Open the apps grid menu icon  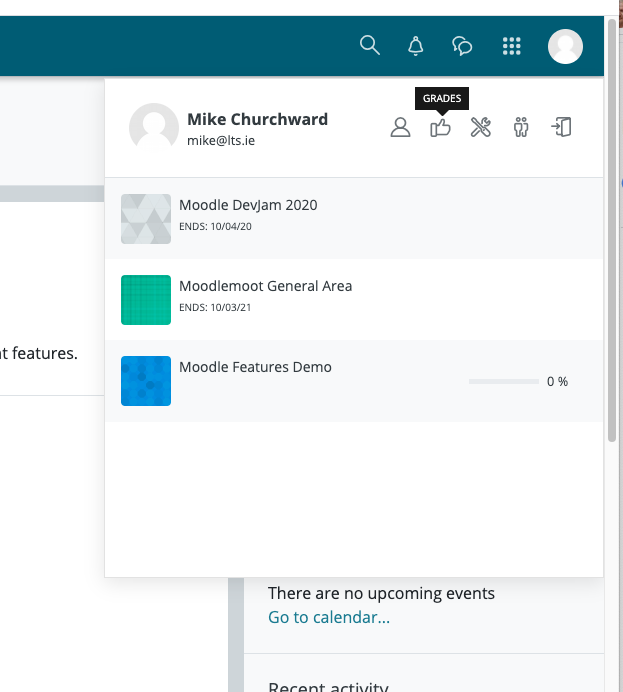511,46
